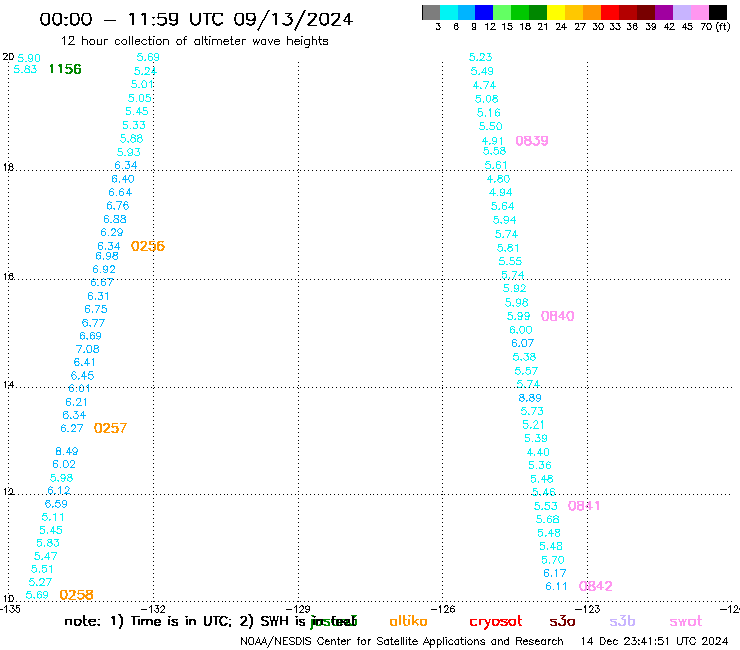The height and width of the screenshot is (650, 740).
Task: Click the yellow 24 ft legend swatch
Action: [556, 12]
